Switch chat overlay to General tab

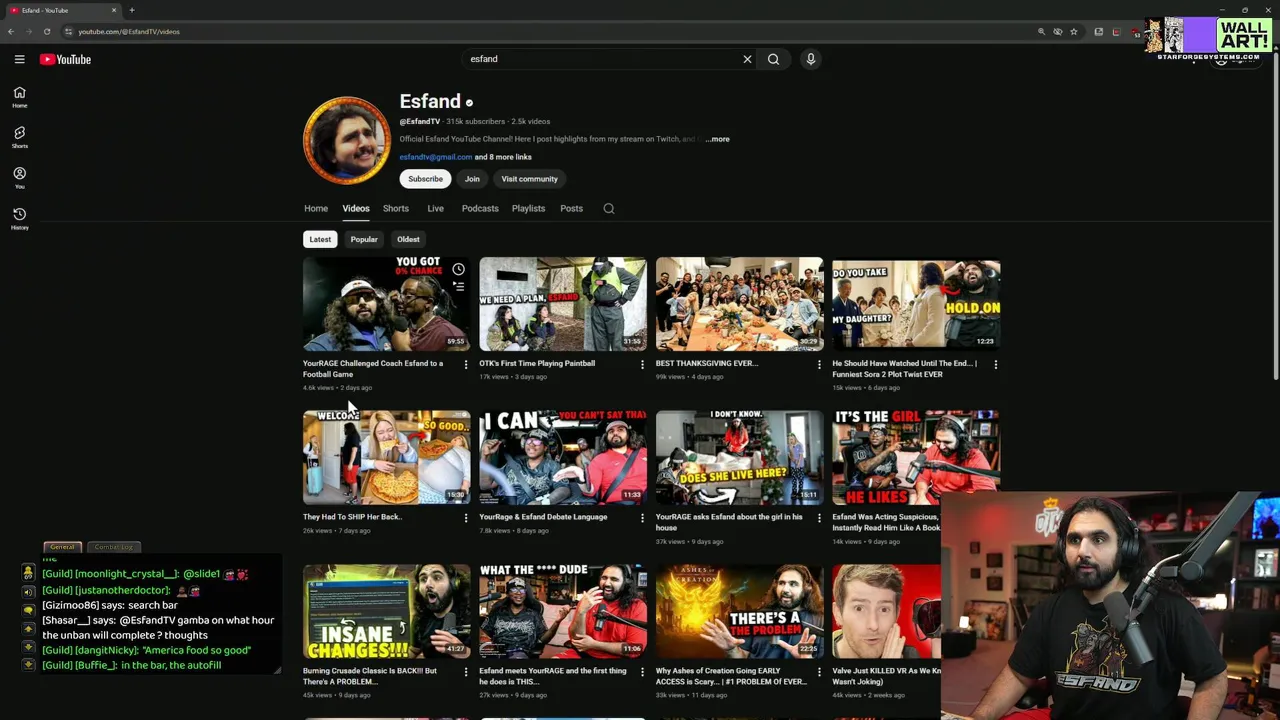click(x=62, y=547)
